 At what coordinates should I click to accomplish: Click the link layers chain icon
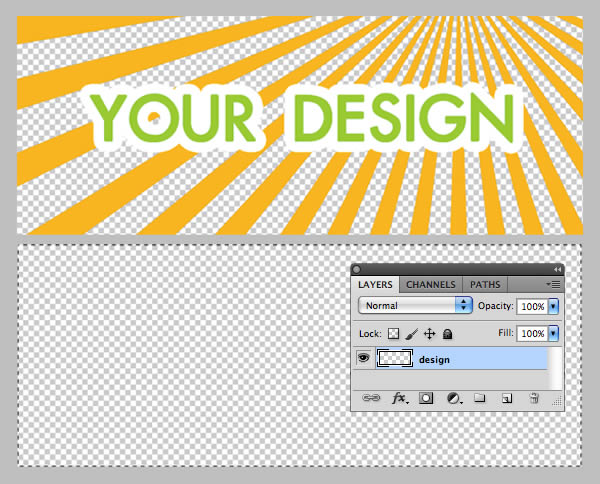pyautogui.click(x=371, y=398)
